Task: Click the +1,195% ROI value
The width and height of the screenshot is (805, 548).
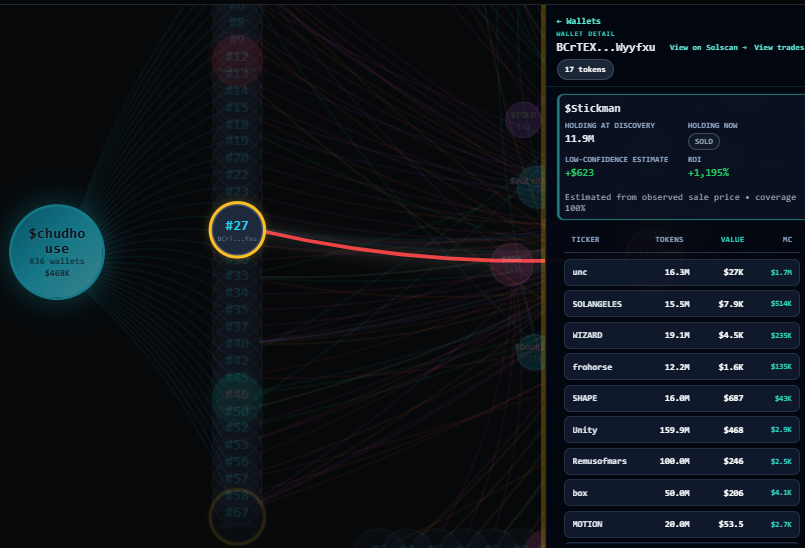Action: pyautogui.click(x=708, y=173)
